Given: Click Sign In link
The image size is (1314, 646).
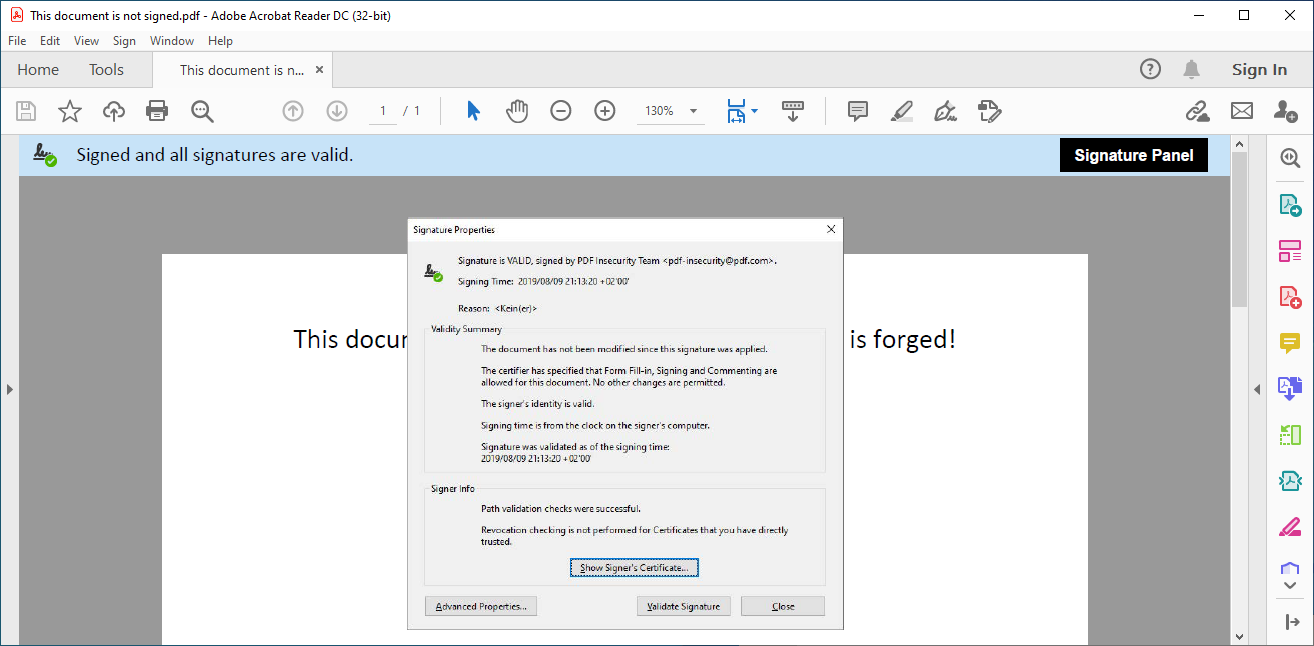Looking at the screenshot, I should click(1259, 69).
